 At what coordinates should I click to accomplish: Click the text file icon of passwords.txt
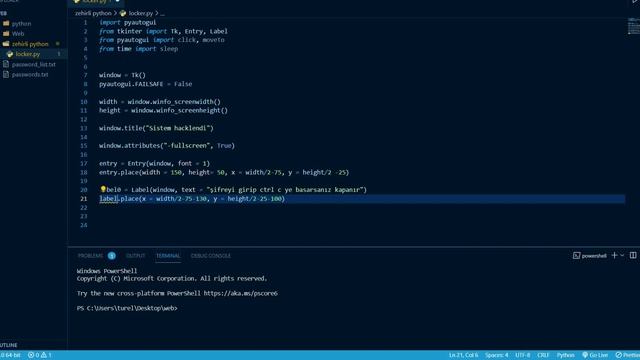pyautogui.click(x=6, y=74)
